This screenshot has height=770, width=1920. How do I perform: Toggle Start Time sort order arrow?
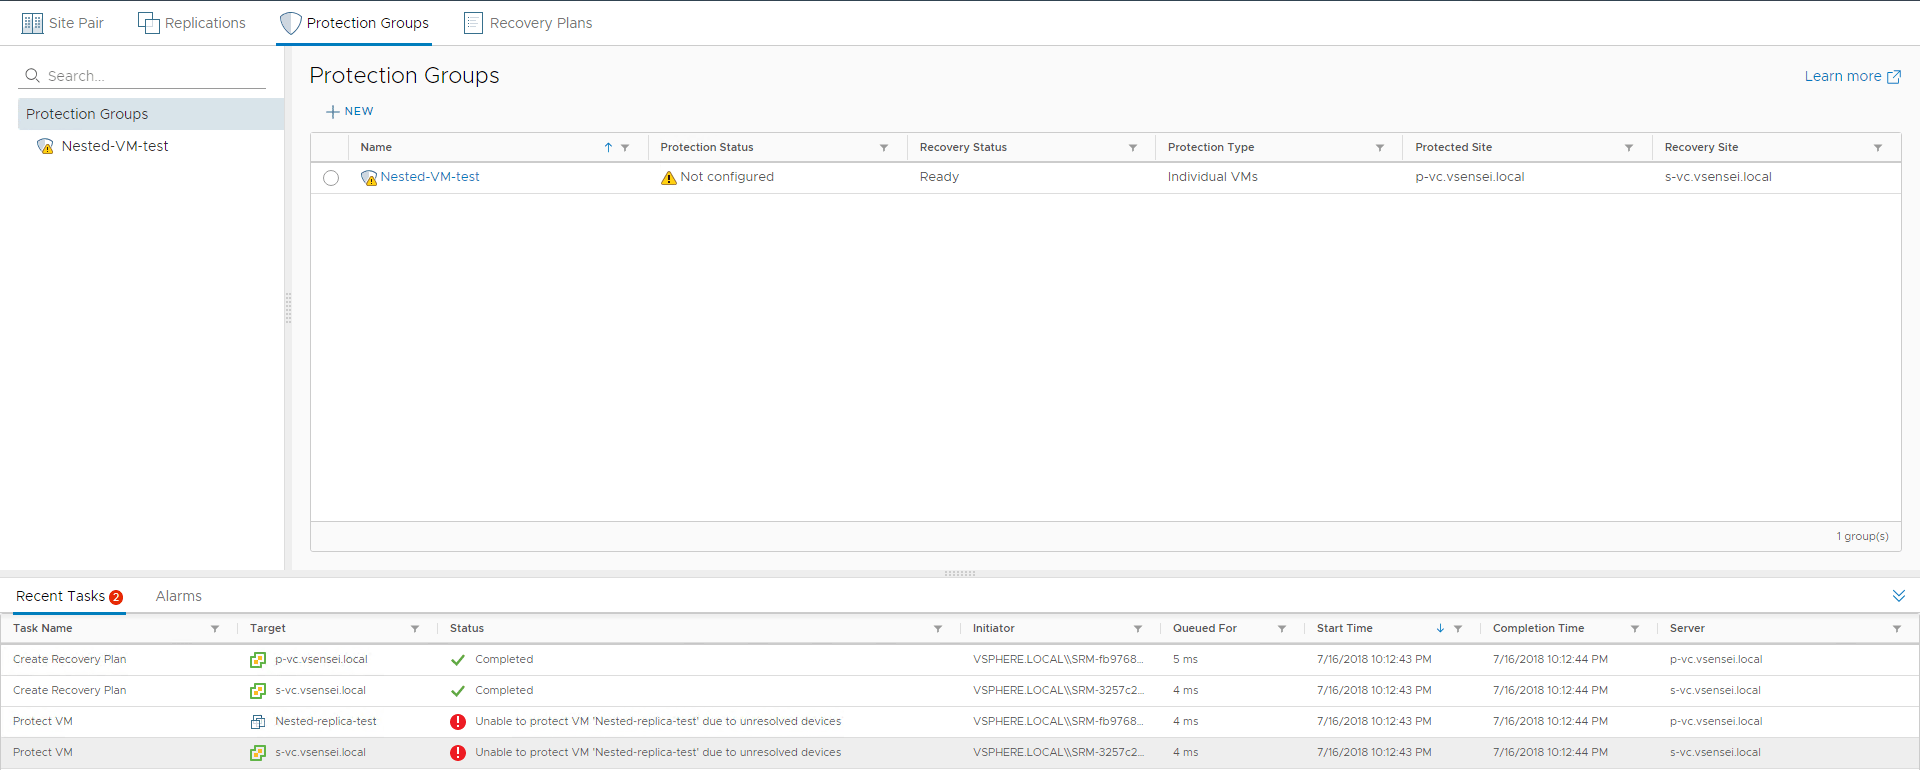coord(1440,629)
